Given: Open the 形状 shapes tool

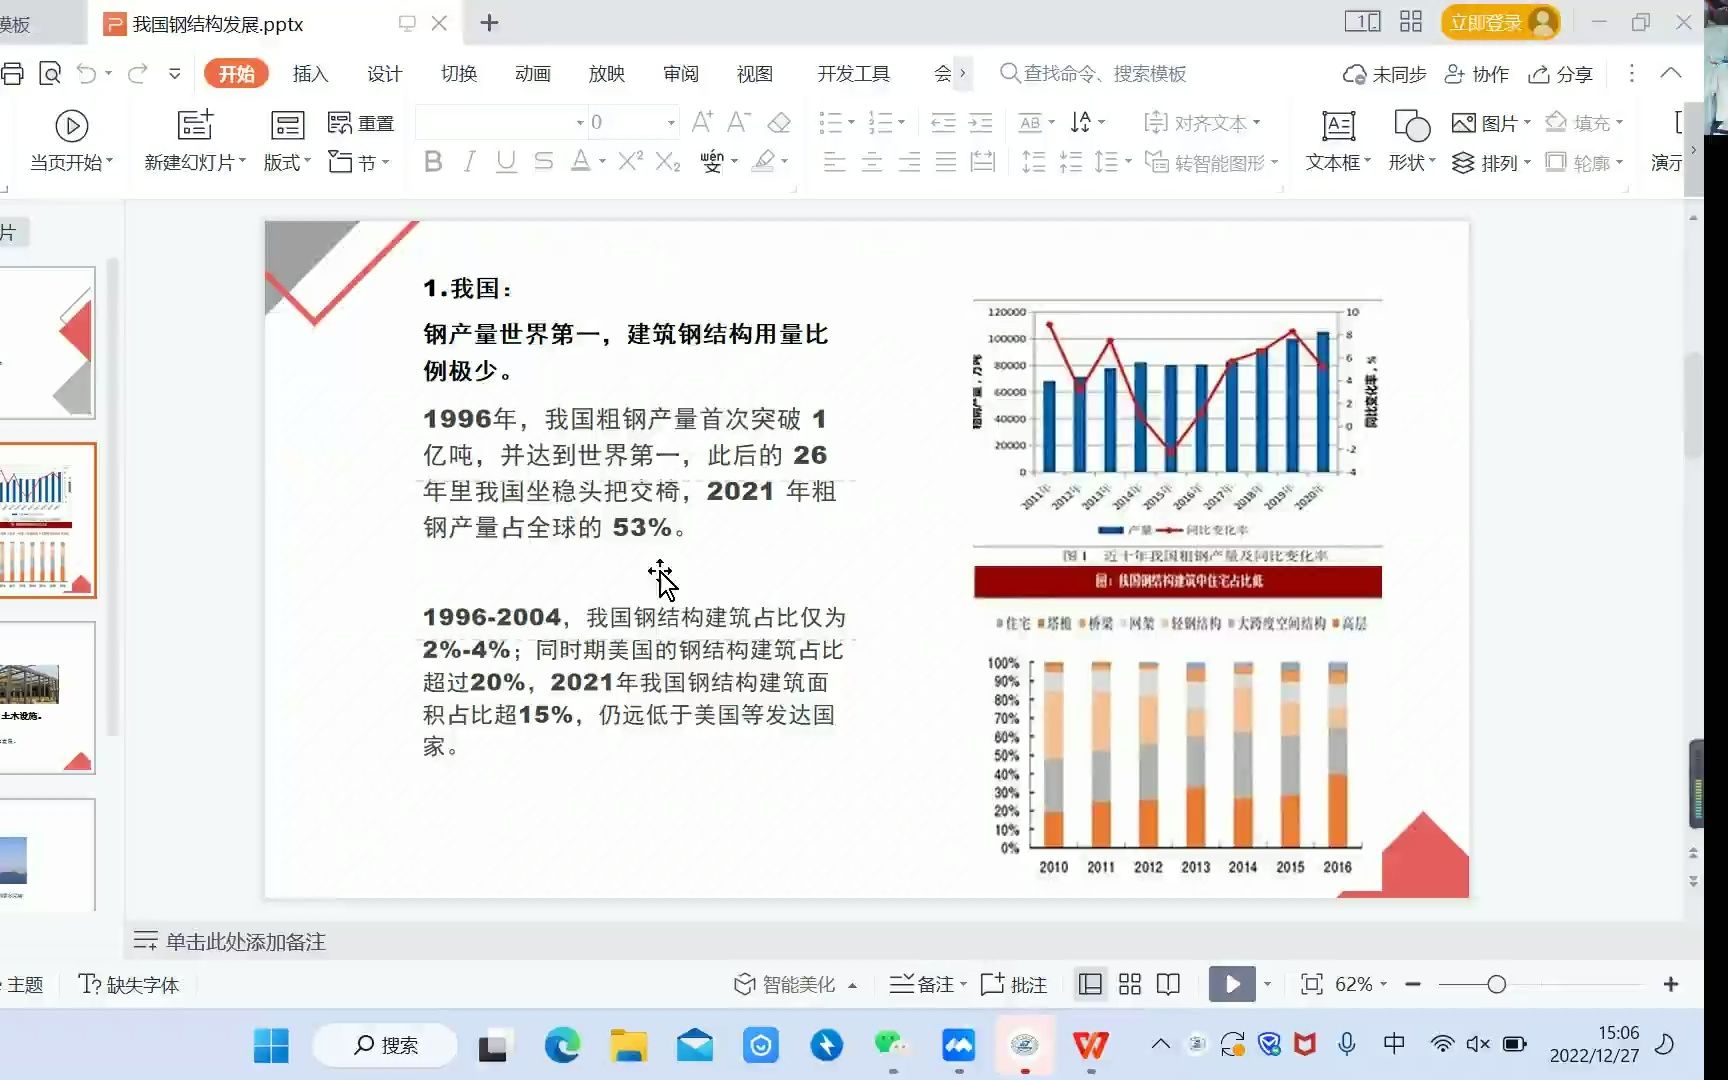Looking at the screenshot, I should pyautogui.click(x=1410, y=140).
